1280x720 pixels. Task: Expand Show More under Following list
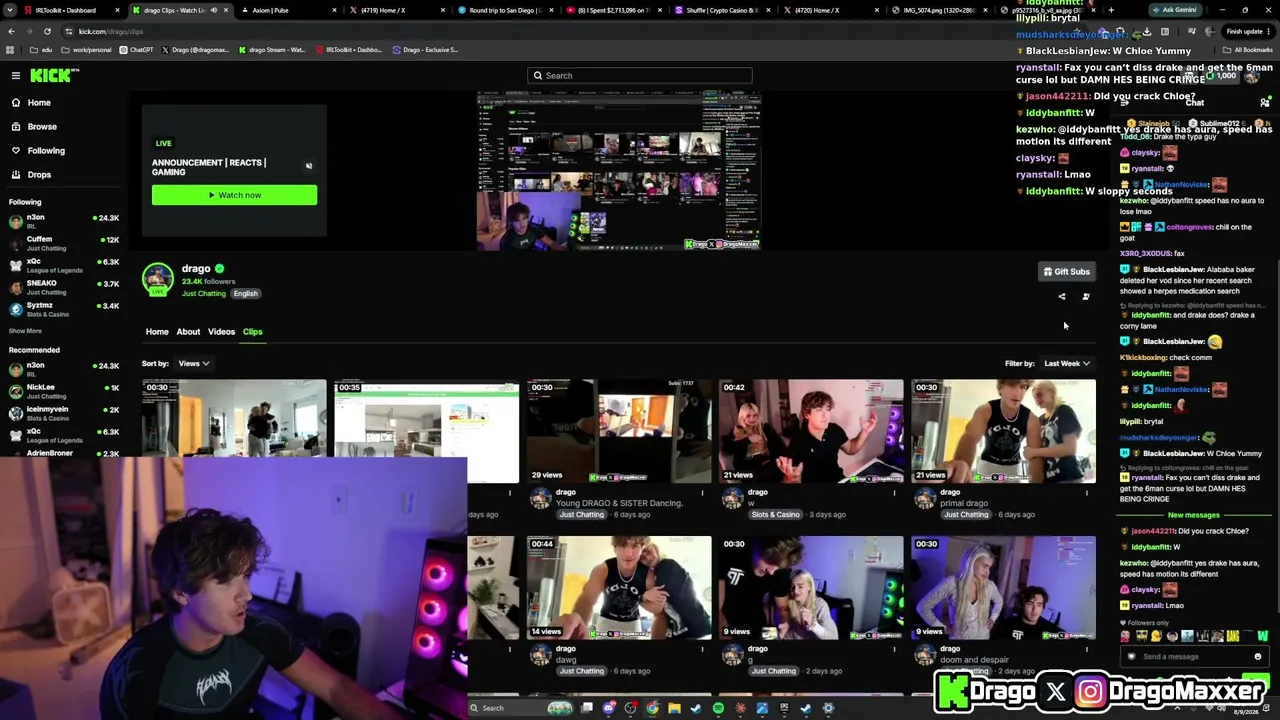(x=25, y=331)
